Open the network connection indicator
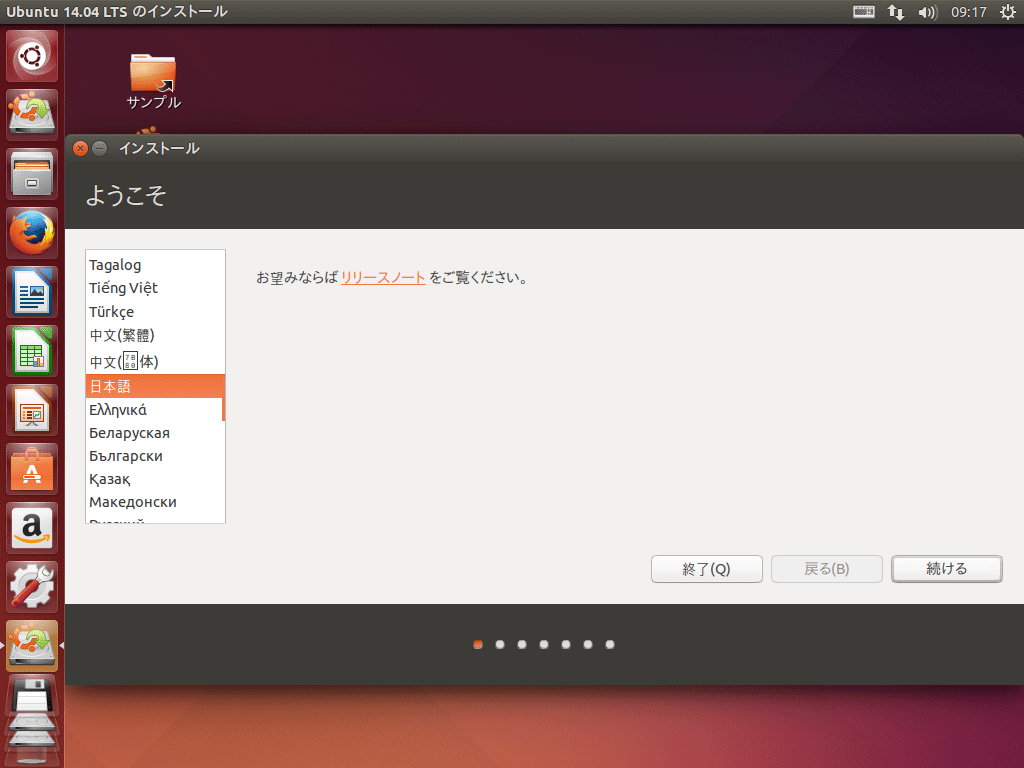This screenshot has width=1024, height=768. pos(895,12)
